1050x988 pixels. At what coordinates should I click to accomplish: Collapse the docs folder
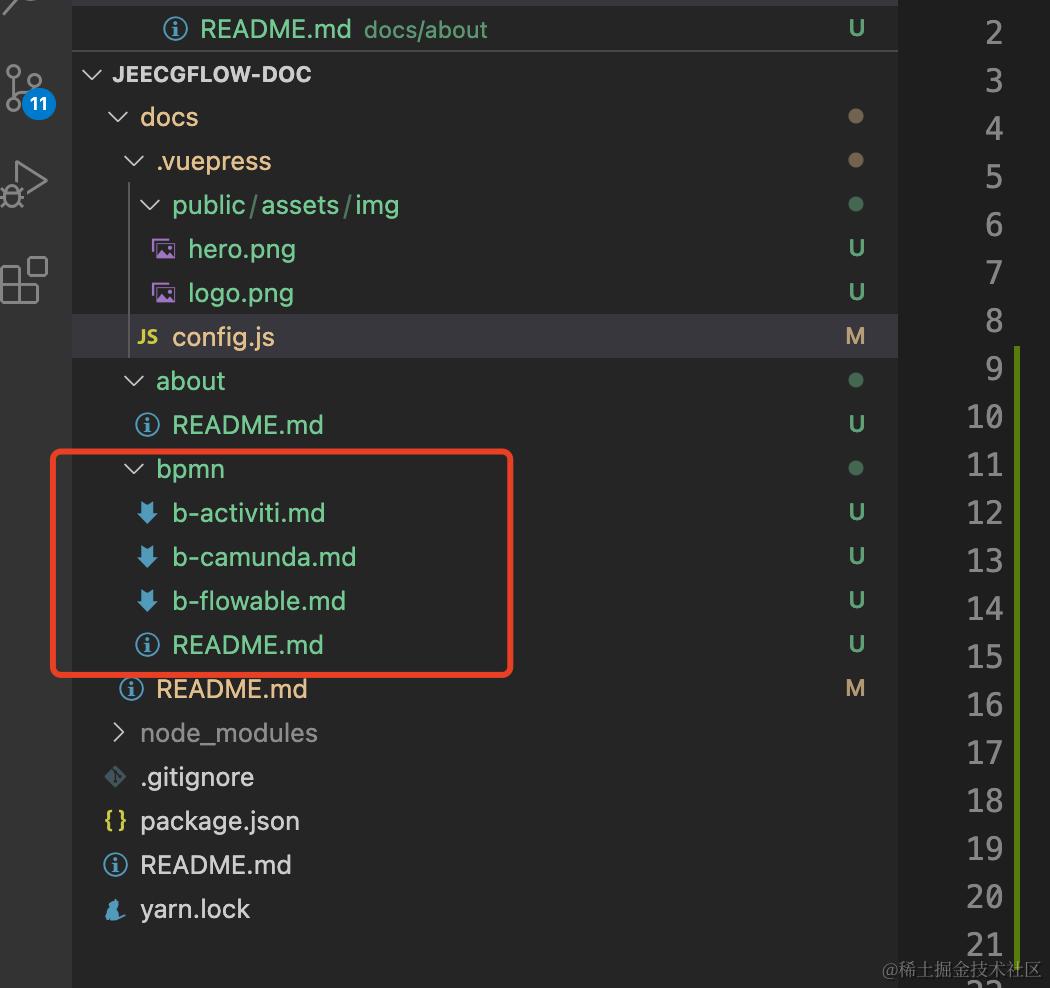(x=118, y=117)
